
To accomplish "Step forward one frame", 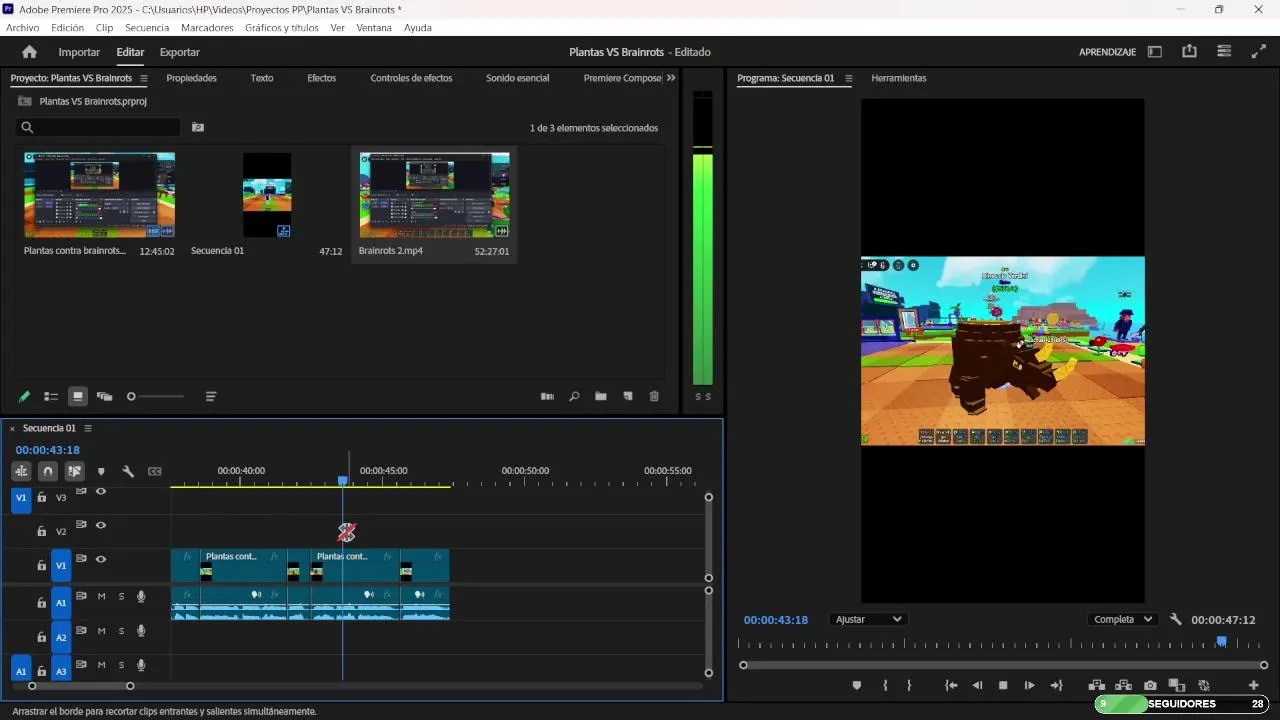I will [x=1029, y=686].
